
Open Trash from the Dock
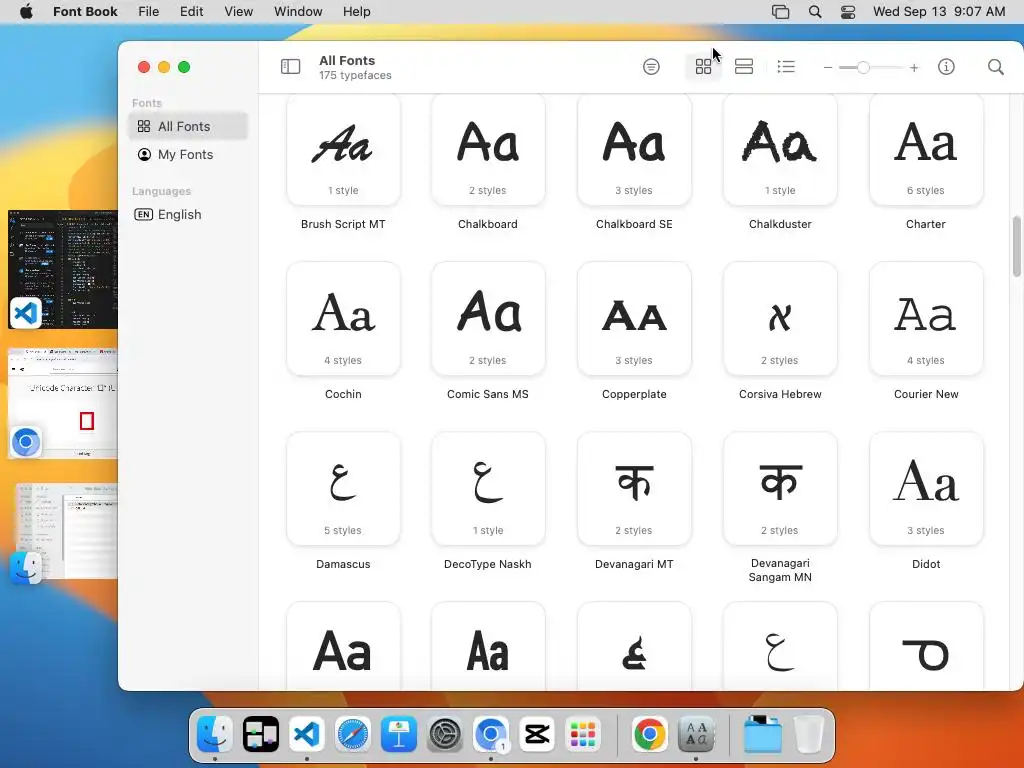pyautogui.click(x=808, y=734)
